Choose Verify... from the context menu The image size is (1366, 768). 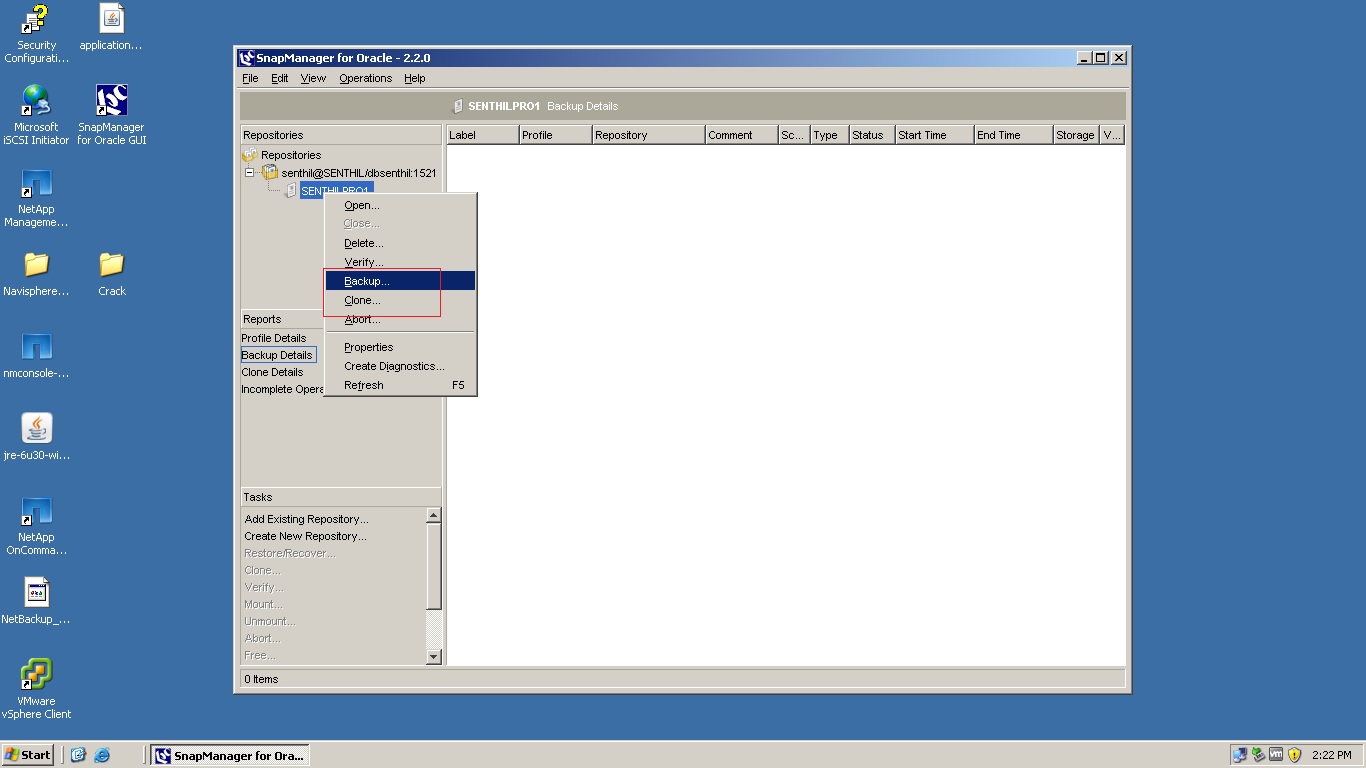pyautogui.click(x=400, y=262)
